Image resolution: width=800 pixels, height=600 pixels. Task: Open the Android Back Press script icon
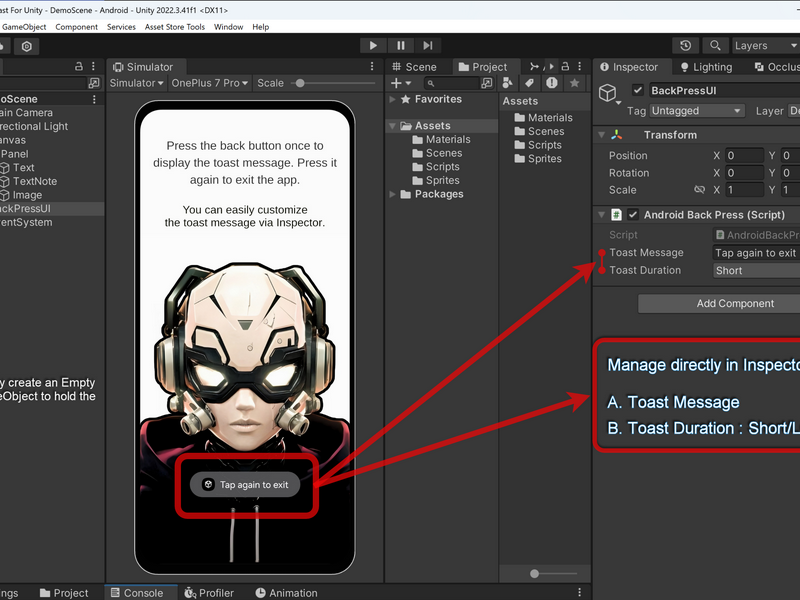[616, 215]
